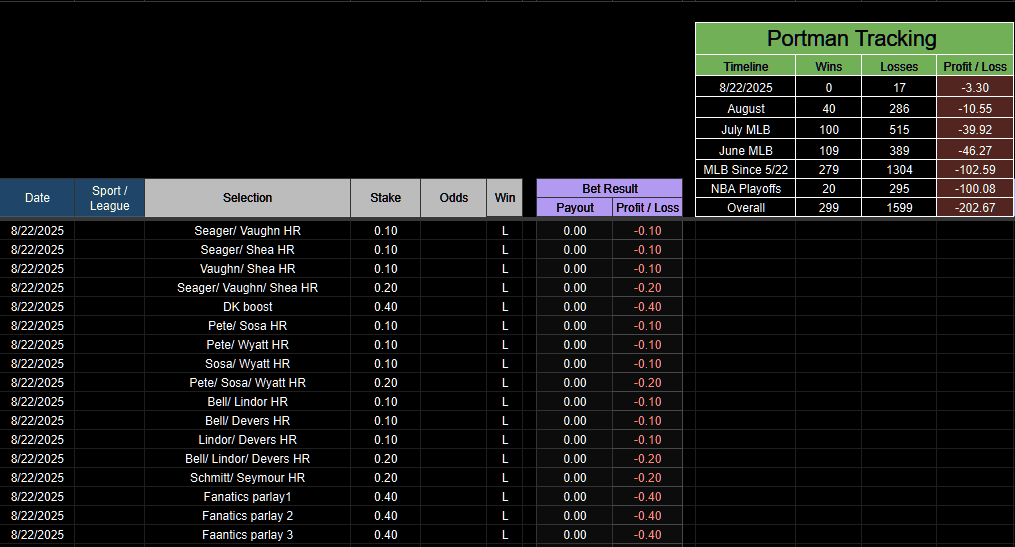This screenshot has width=1015, height=547.
Task: Select the 515 July losses cell
Action: (x=898, y=129)
